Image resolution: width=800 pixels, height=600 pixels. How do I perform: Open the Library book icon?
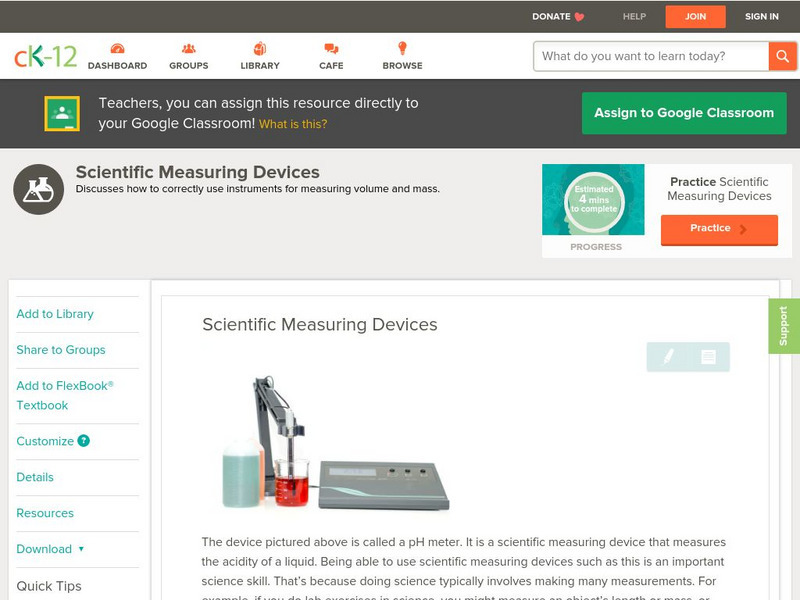260,49
